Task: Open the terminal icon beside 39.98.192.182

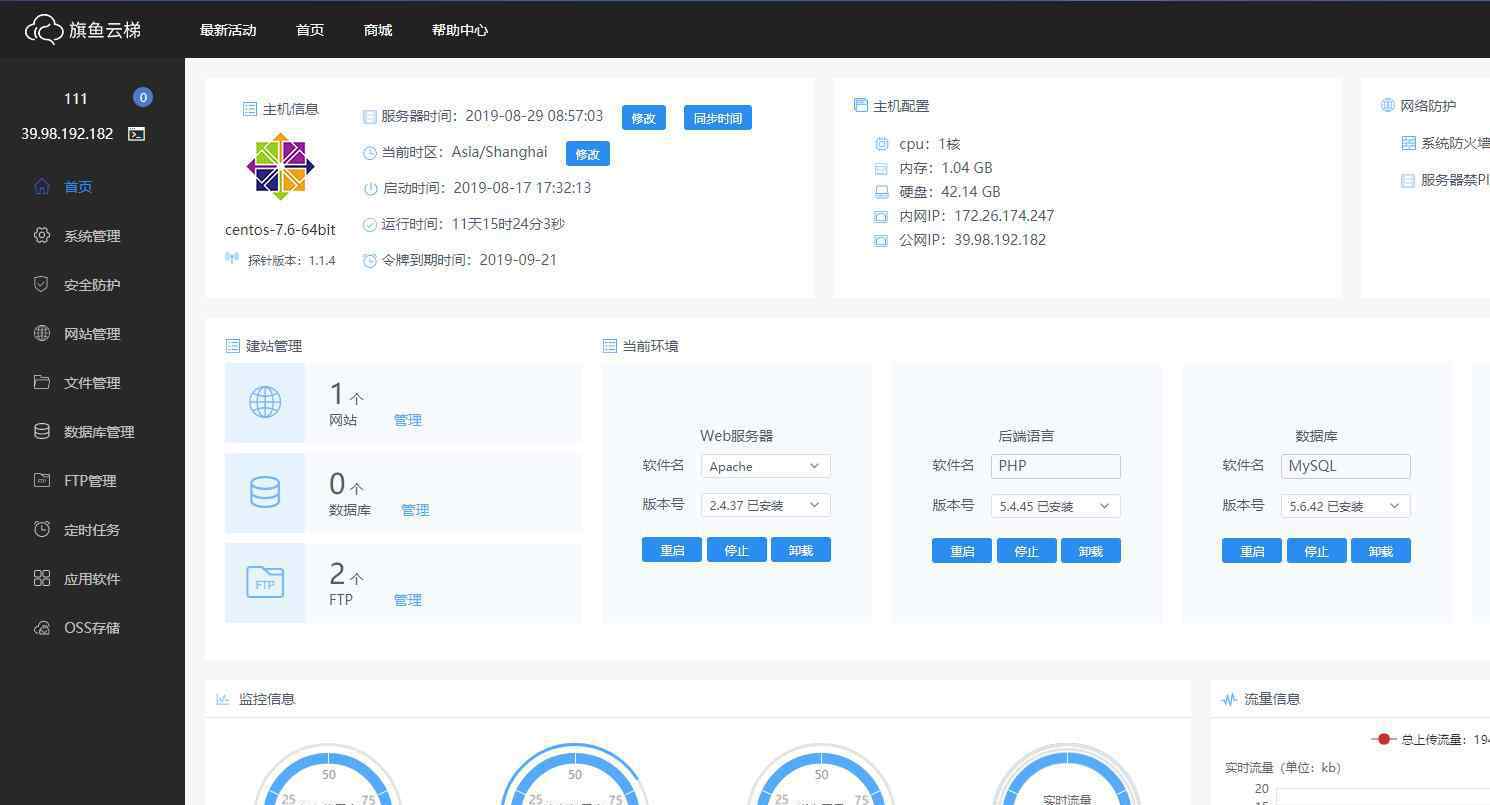Action: (137, 134)
